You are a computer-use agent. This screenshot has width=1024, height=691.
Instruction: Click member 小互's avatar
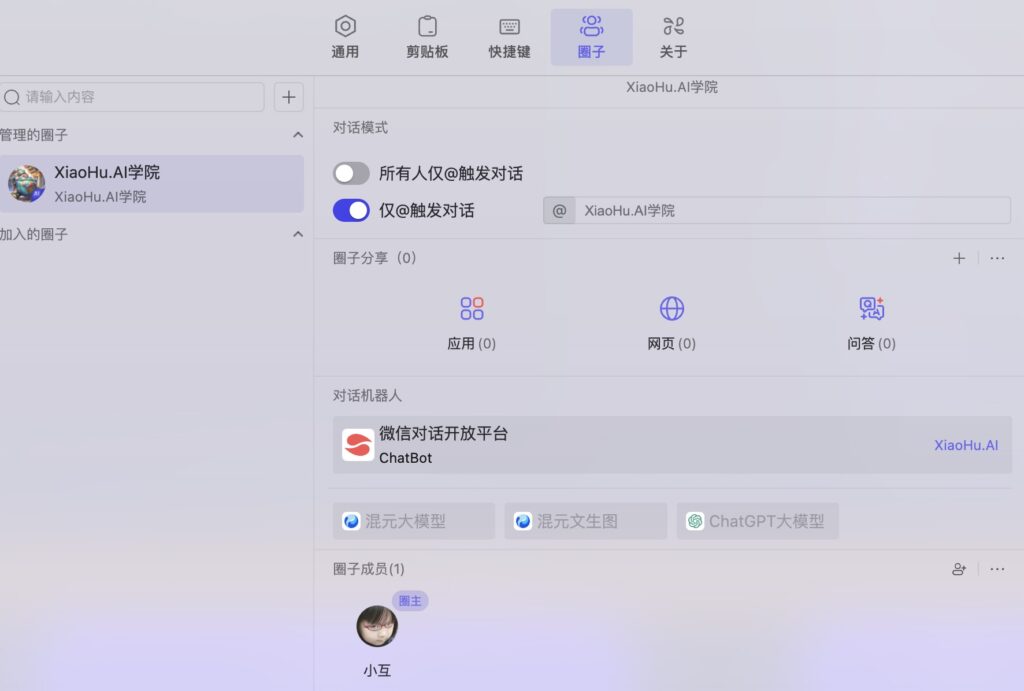(x=377, y=626)
